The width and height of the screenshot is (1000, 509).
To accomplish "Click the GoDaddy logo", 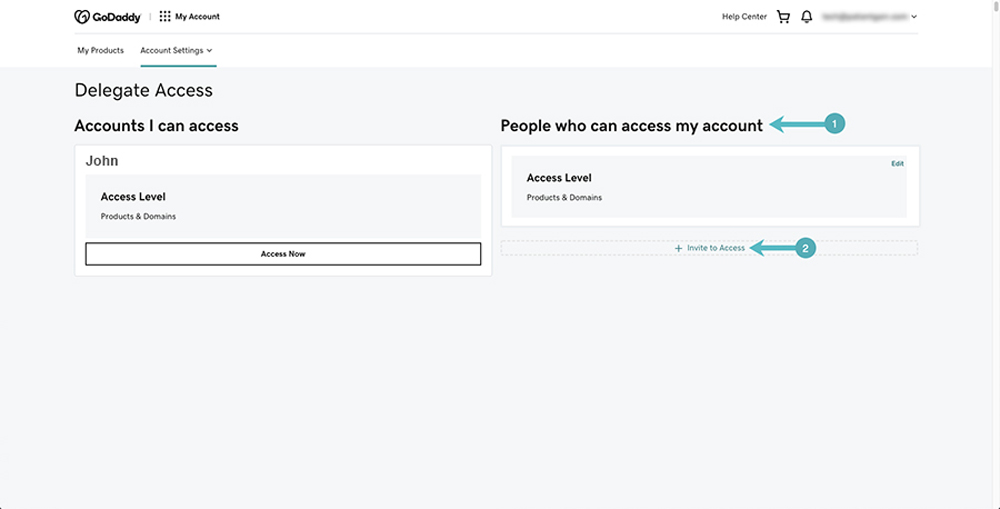I will (x=107, y=17).
